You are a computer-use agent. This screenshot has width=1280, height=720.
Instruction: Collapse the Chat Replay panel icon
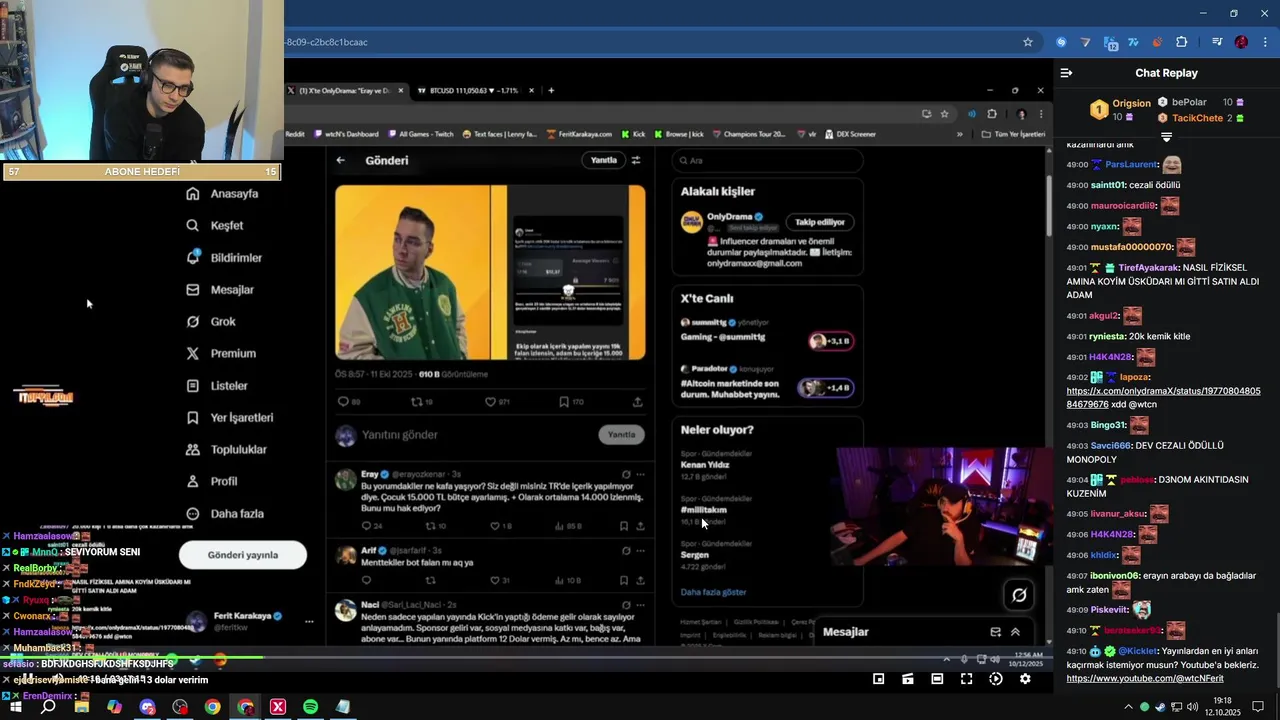(1066, 73)
